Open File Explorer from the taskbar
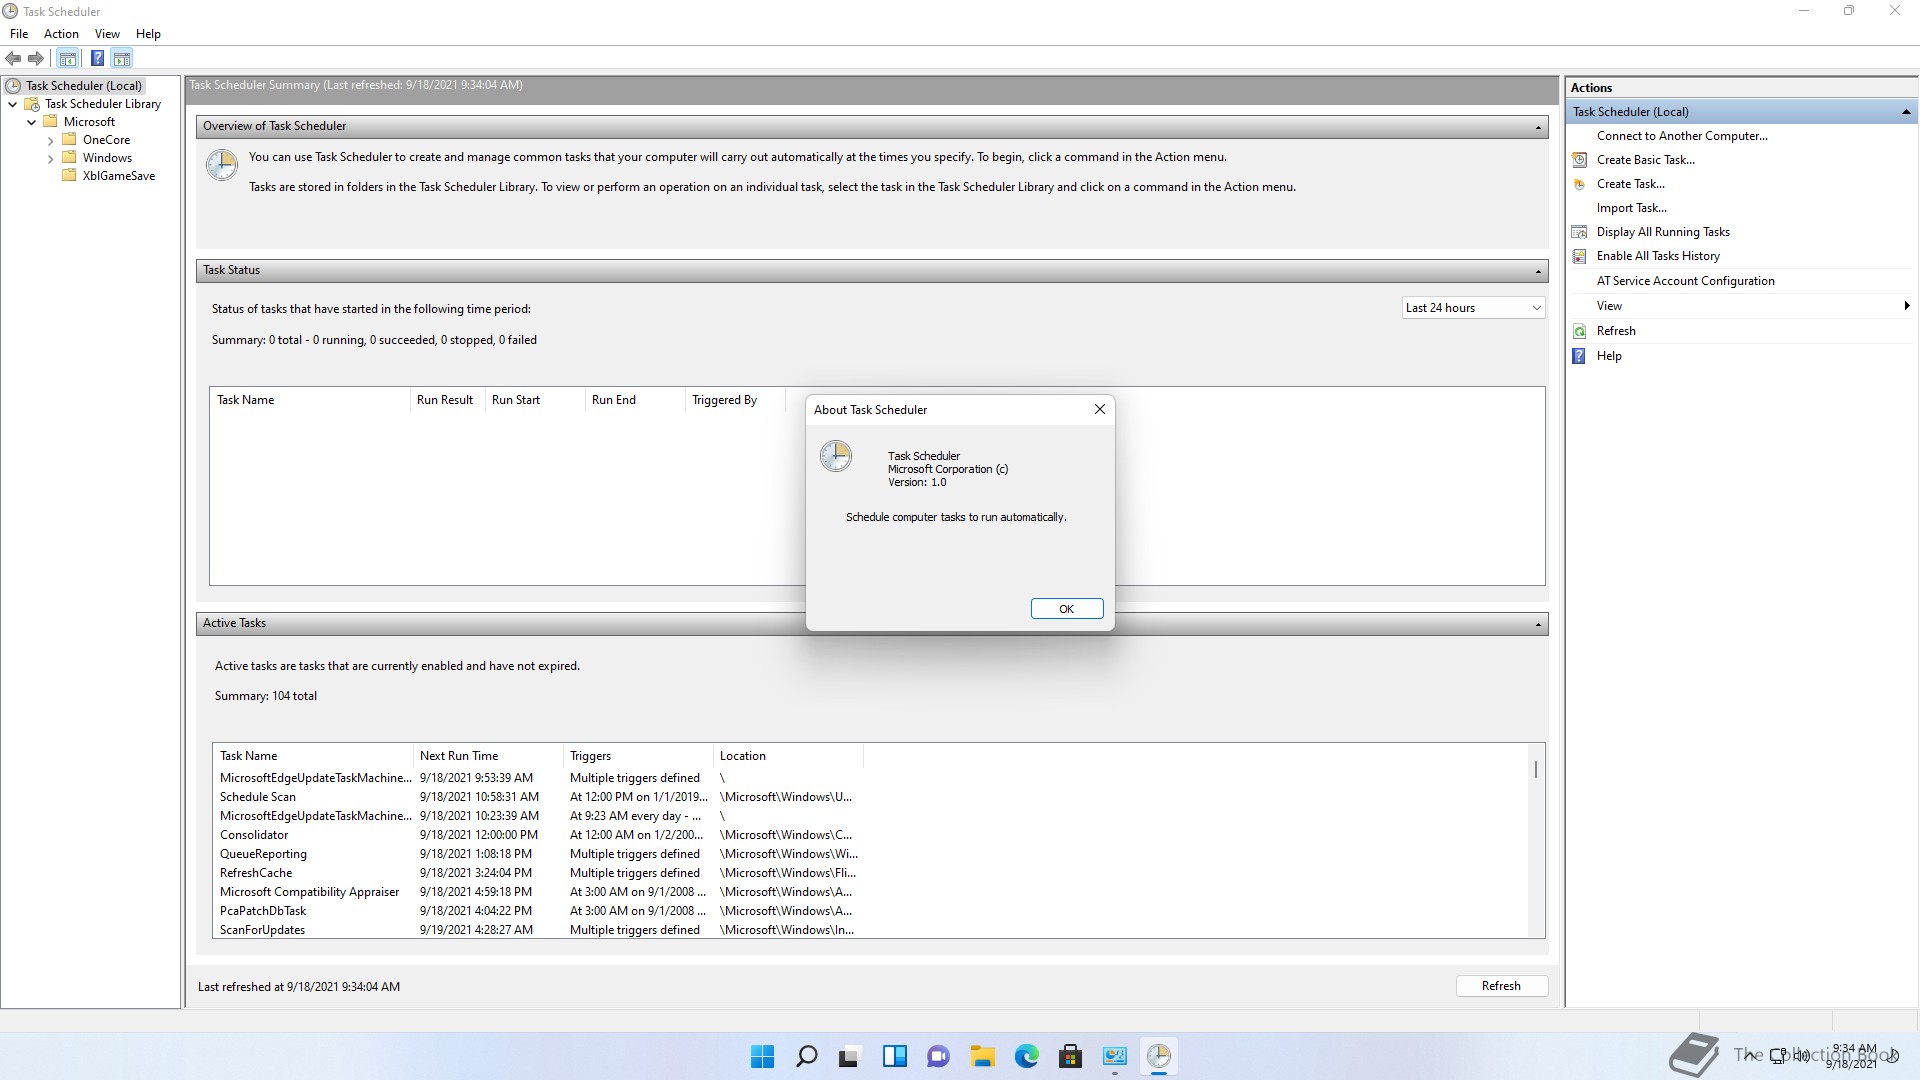The height and width of the screenshot is (1080, 1920). tap(982, 1056)
